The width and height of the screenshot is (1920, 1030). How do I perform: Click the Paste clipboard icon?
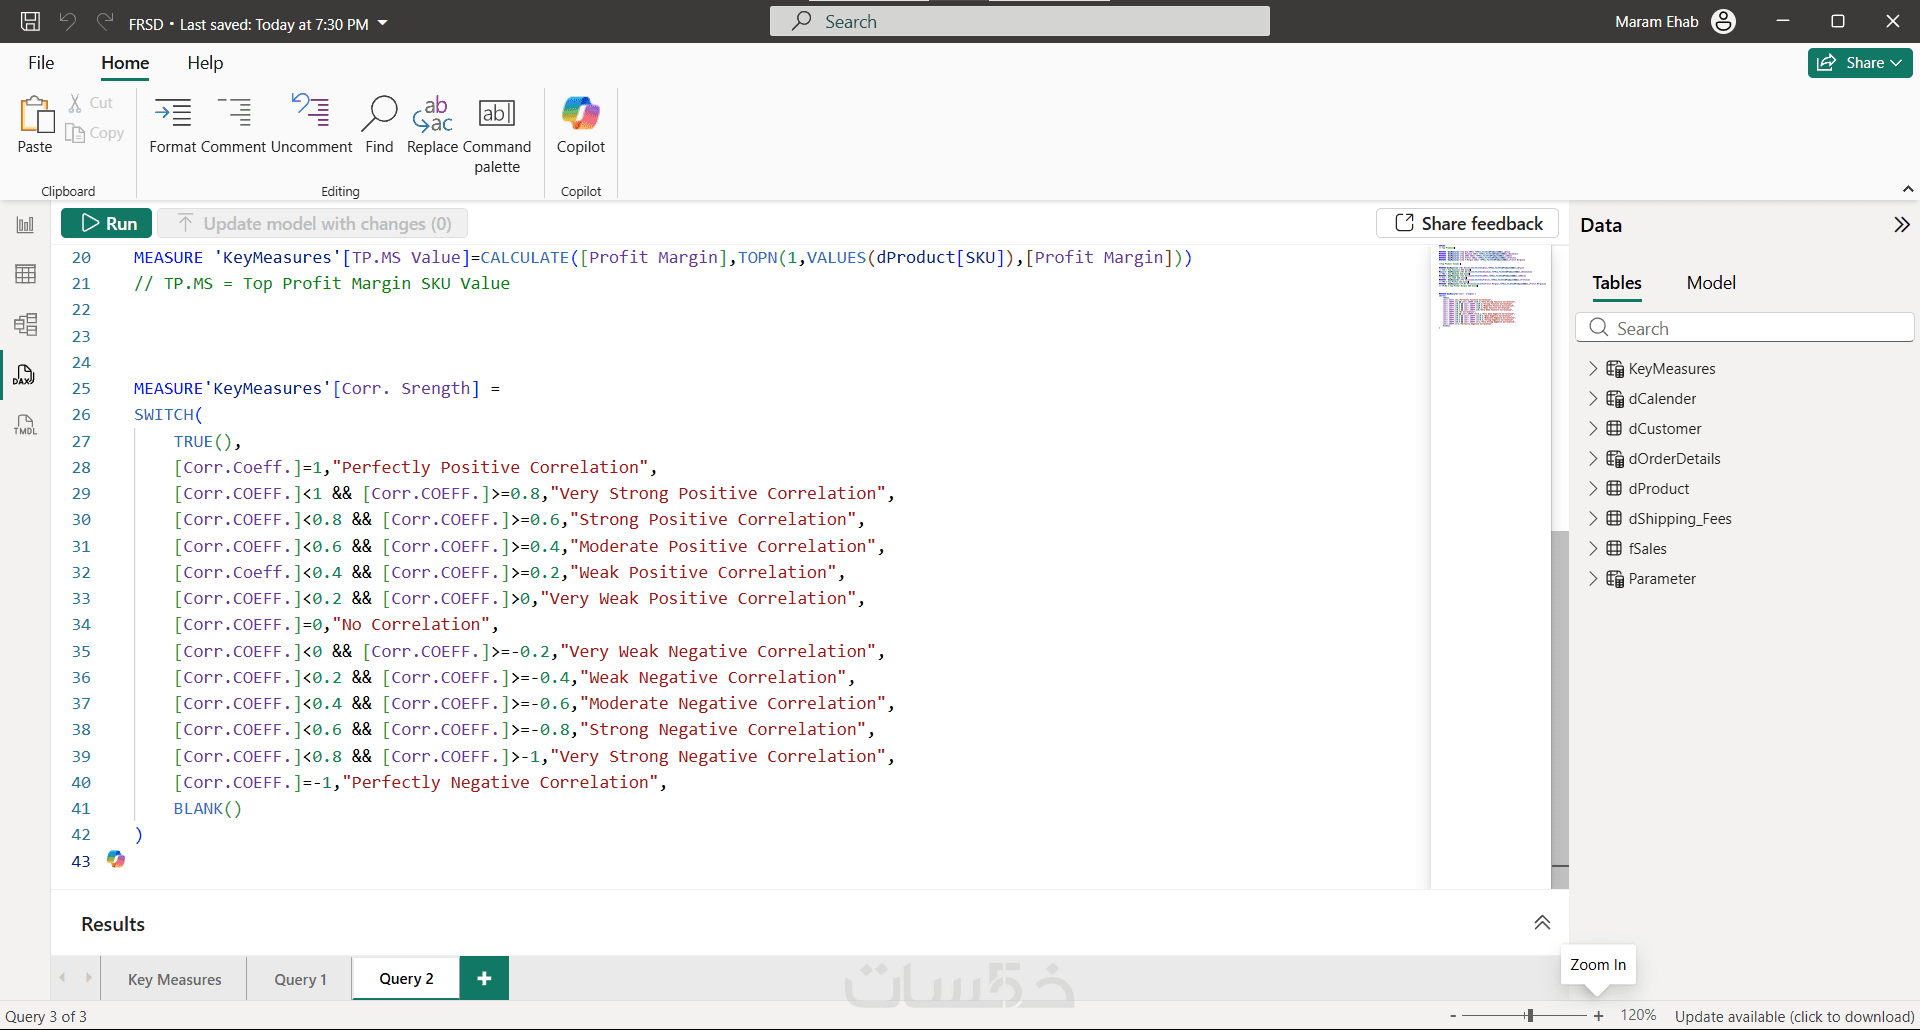[36, 116]
